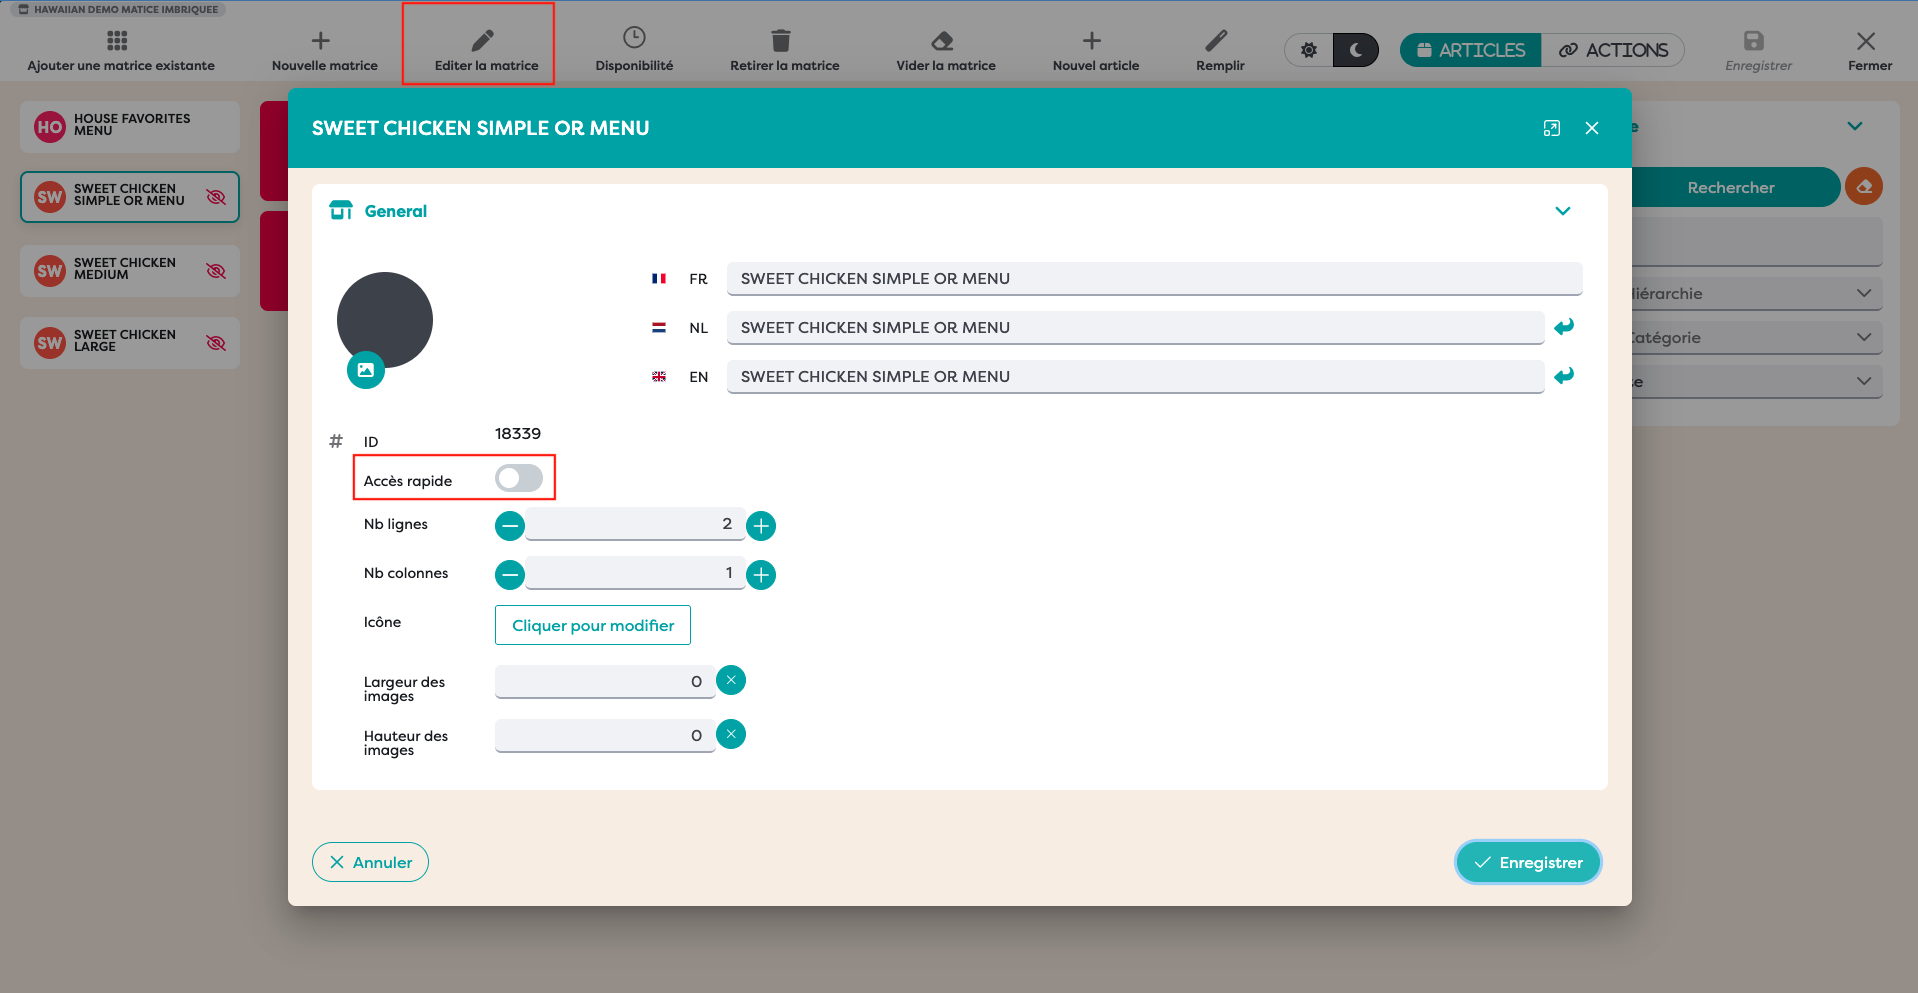Click the dark circular image placeholder
The height and width of the screenshot is (993, 1918).
[x=385, y=320]
